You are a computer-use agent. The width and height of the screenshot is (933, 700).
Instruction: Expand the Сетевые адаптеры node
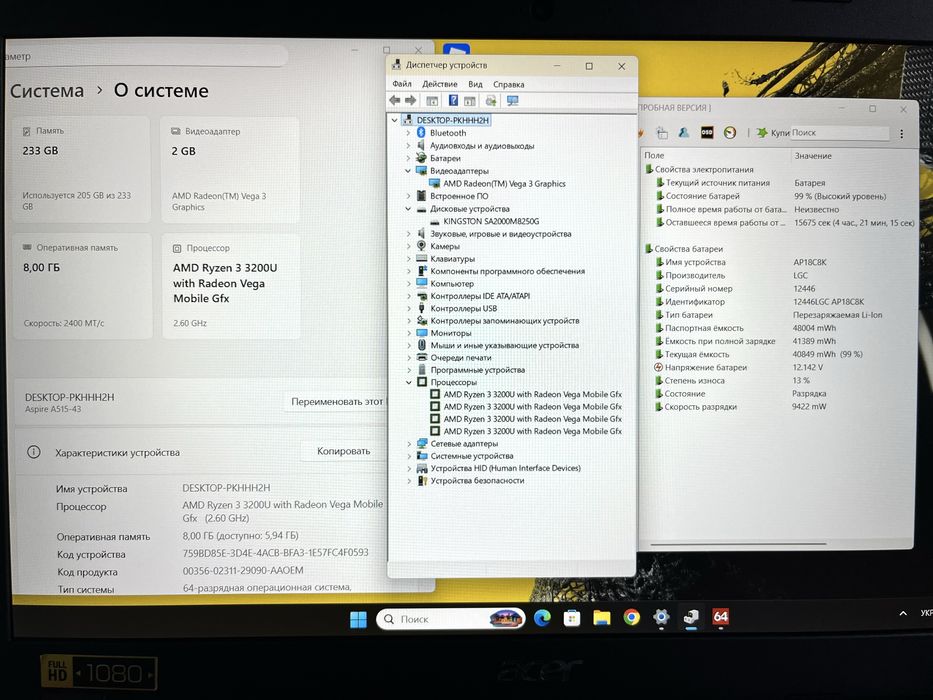[x=409, y=443]
